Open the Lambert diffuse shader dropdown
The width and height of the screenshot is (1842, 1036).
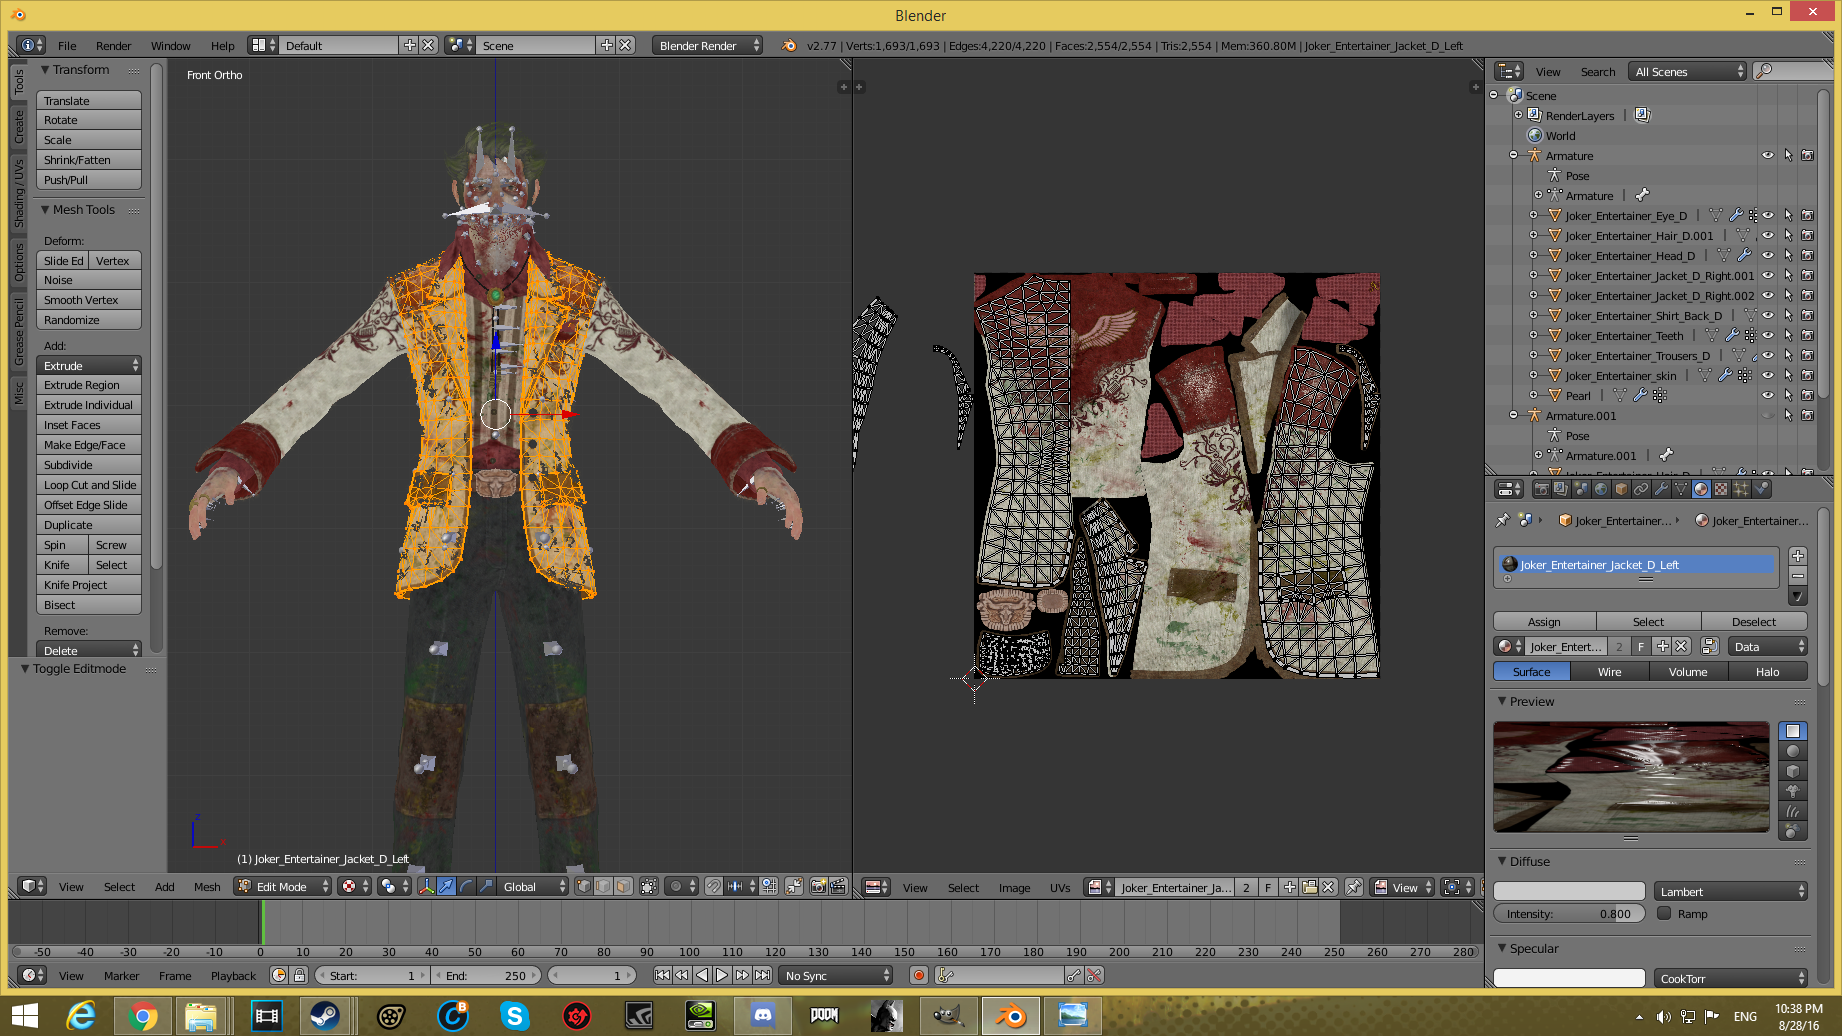[x=1730, y=891]
